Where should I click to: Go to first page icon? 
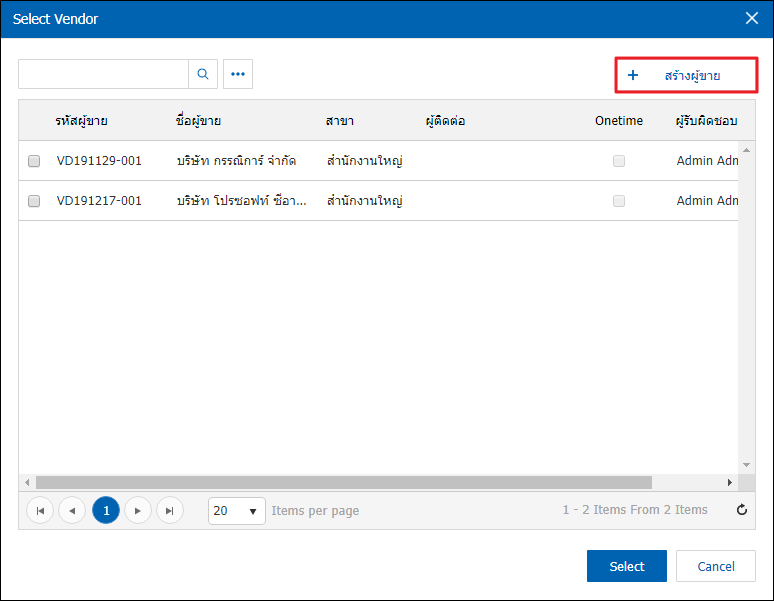40,510
